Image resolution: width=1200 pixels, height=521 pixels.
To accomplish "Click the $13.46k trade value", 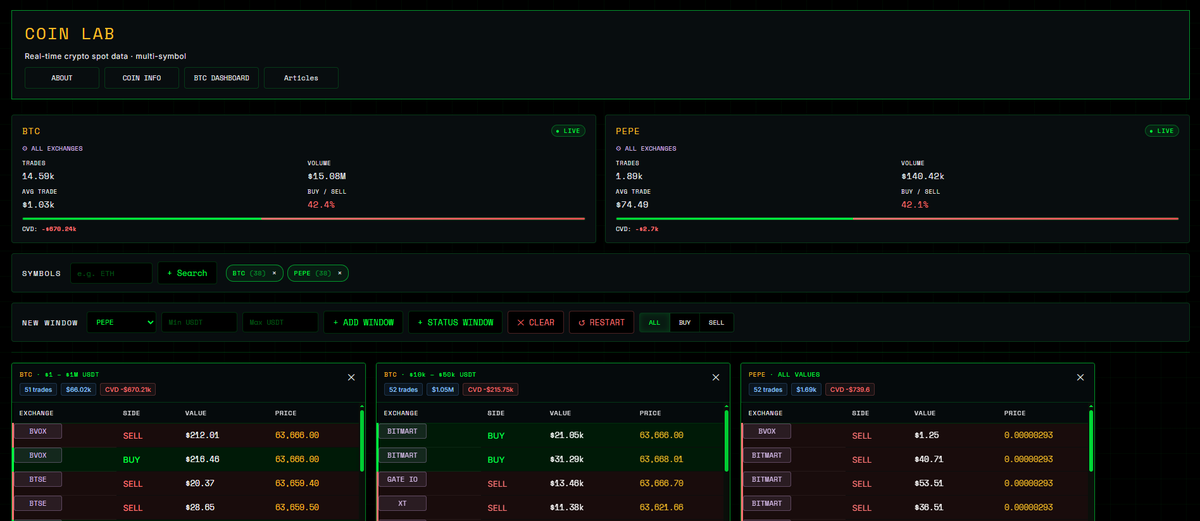I will click(x=567, y=484).
